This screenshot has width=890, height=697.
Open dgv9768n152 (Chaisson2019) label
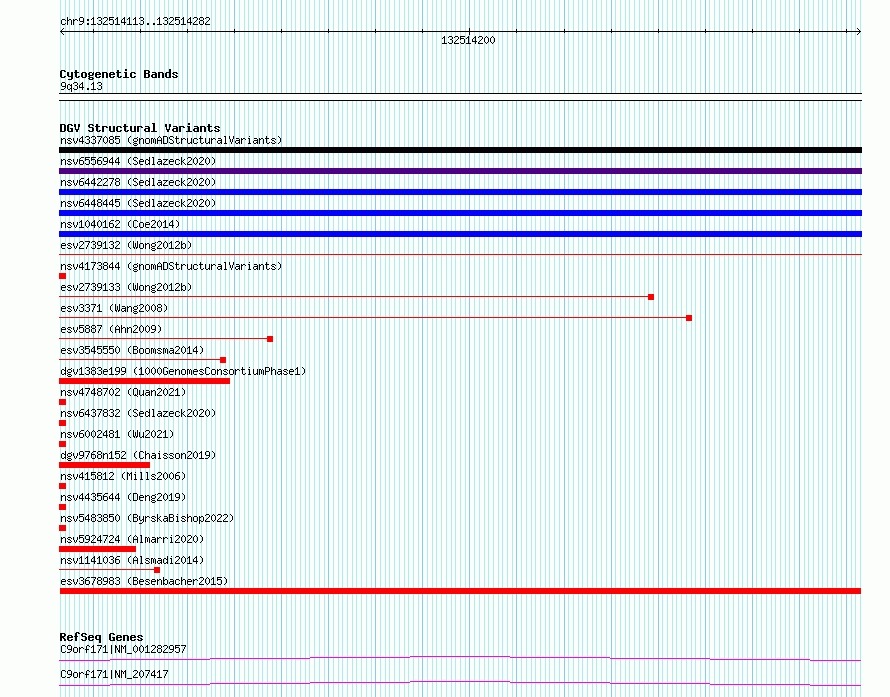[x=138, y=455]
